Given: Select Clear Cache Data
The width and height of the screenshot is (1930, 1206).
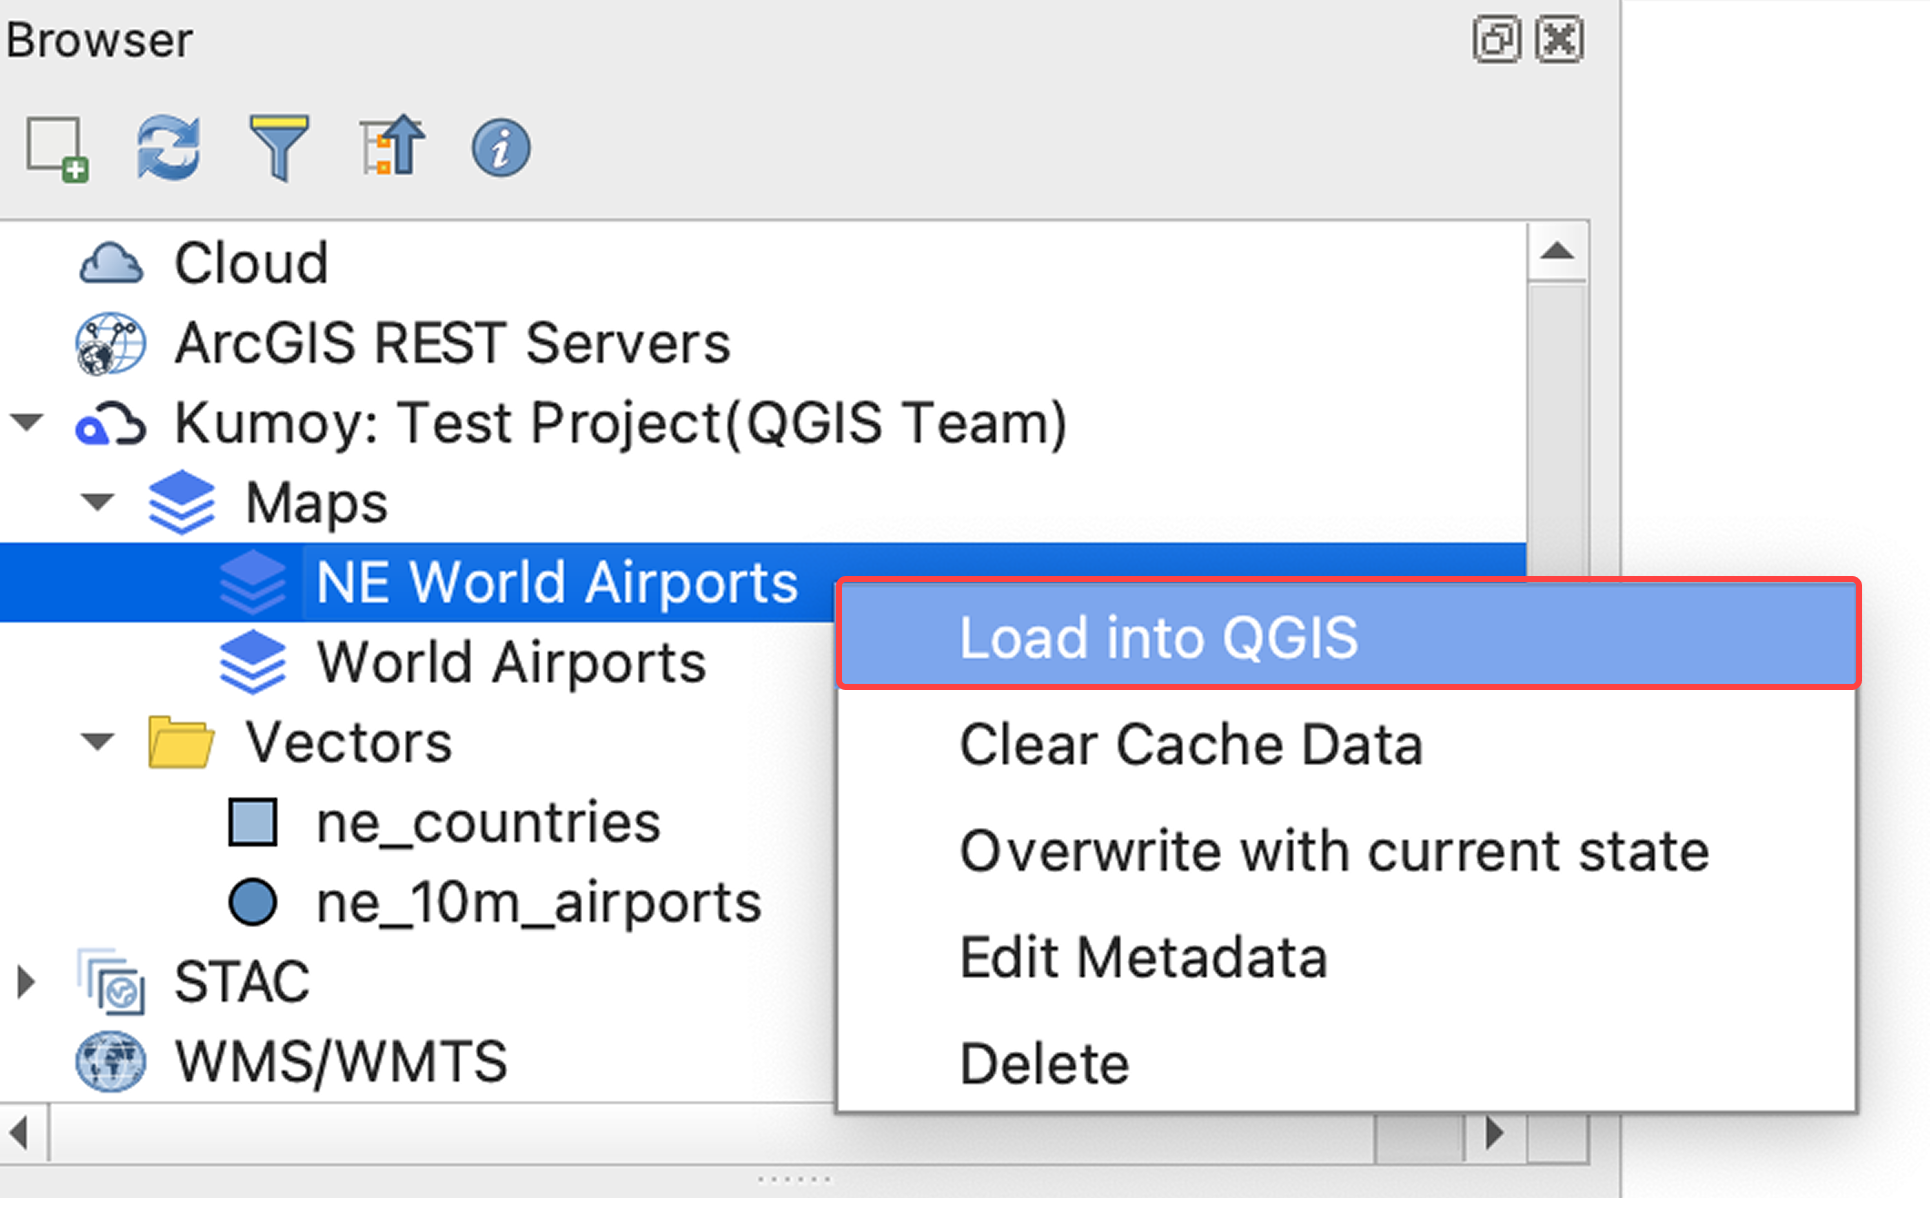Looking at the screenshot, I should pos(1190,745).
